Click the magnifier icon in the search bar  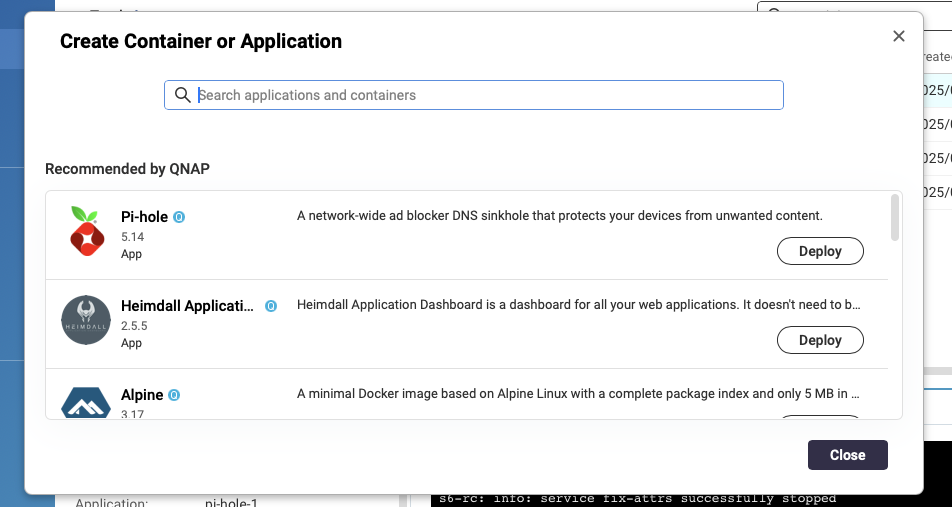point(182,95)
